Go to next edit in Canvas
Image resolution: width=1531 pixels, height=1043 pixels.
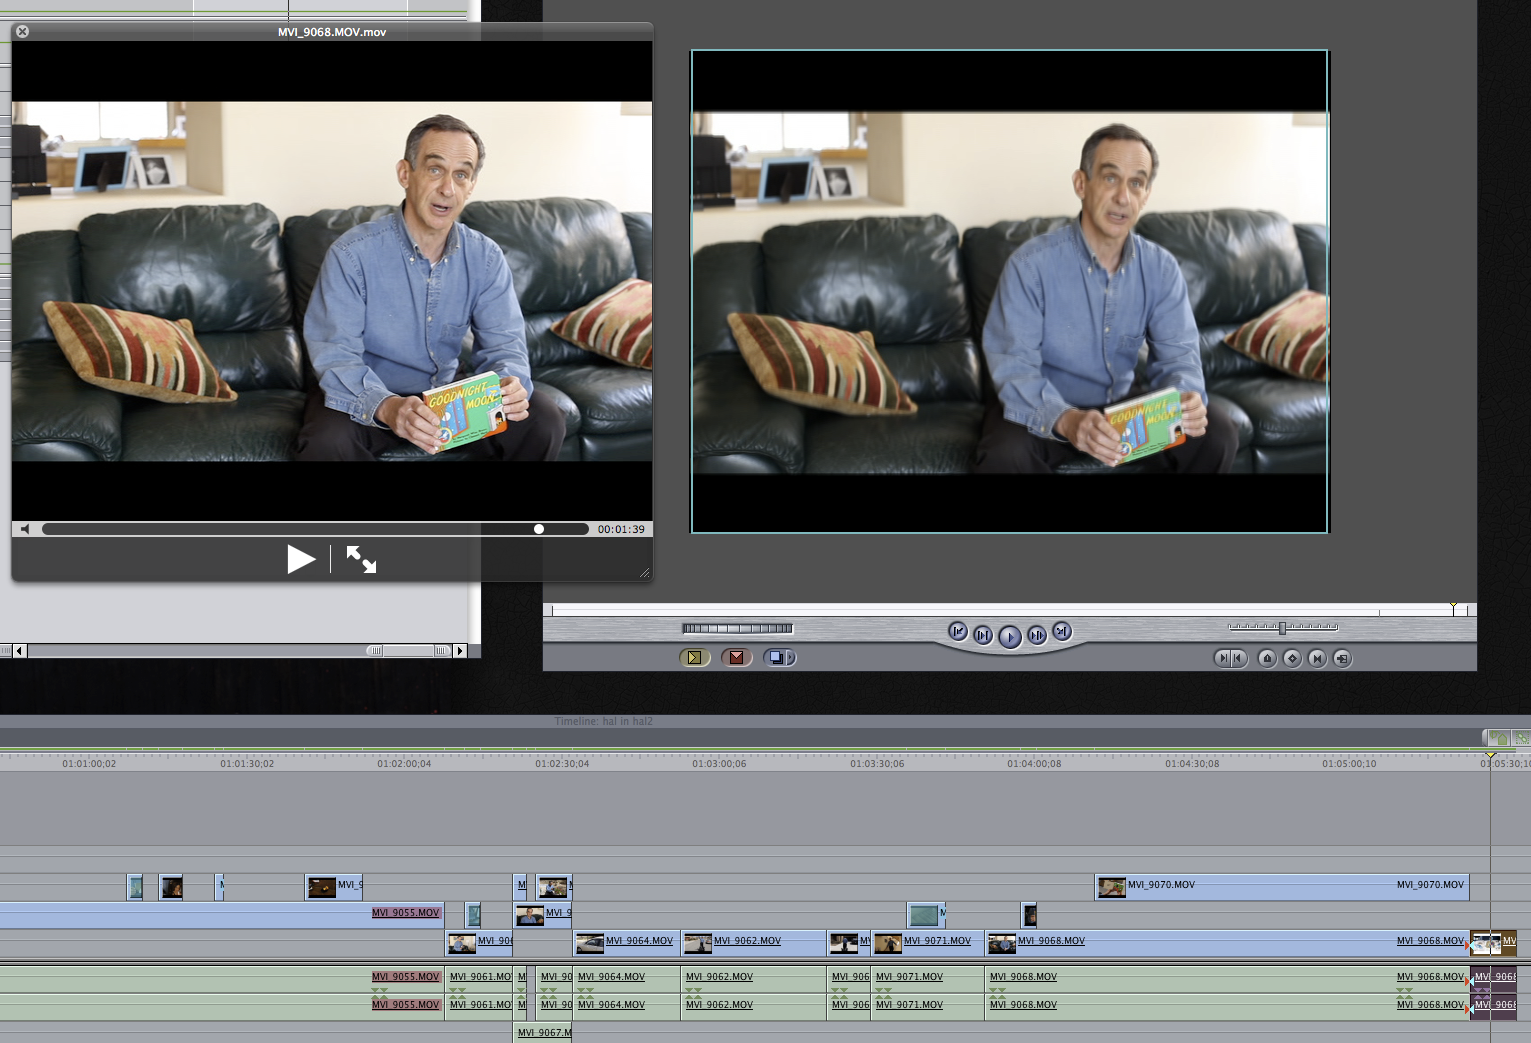pyautogui.click(x=1062, y=632)
